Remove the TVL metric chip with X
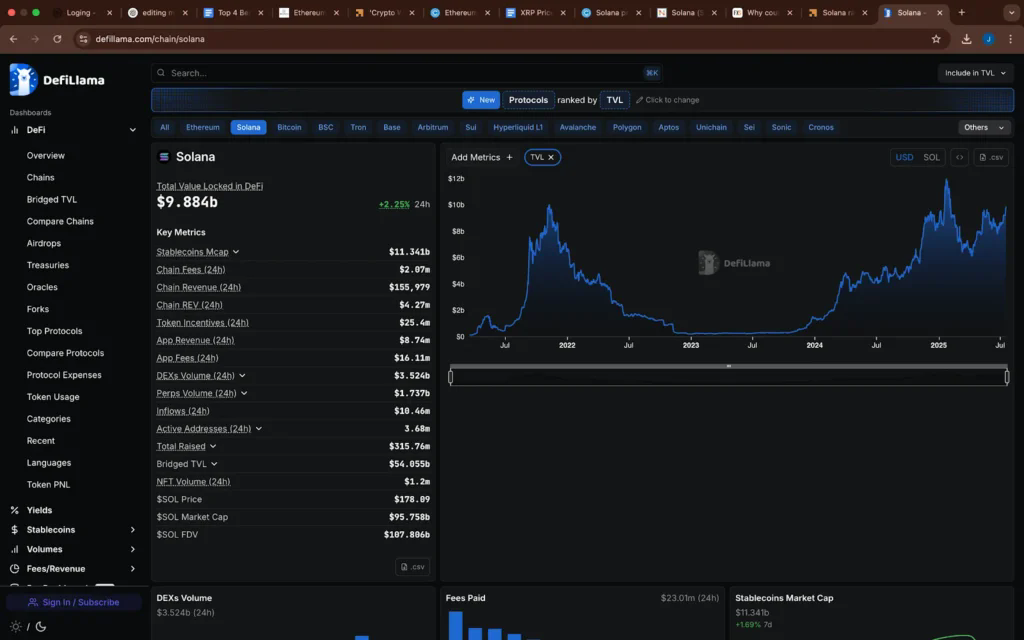Viewport: 1024px width, 640px height. [x=551, y=157]
